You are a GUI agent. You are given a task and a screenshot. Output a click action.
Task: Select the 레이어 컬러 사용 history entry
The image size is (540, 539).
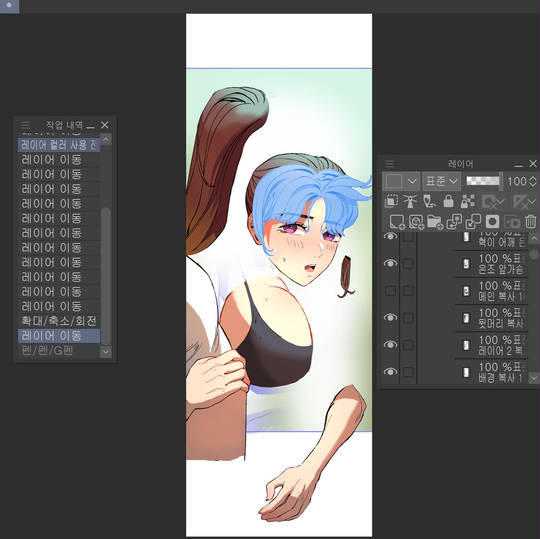pyautogui.click(x=59, y=145)
